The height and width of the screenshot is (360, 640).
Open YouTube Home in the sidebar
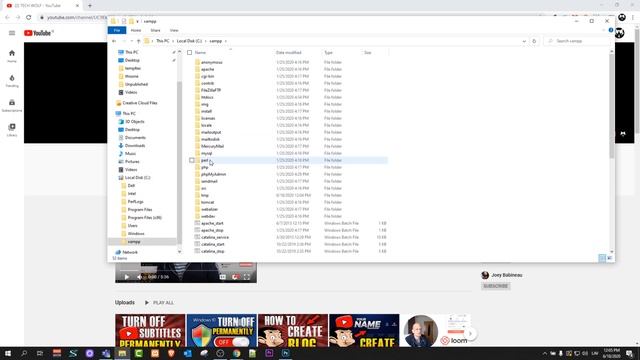click(x=12, y=56)
